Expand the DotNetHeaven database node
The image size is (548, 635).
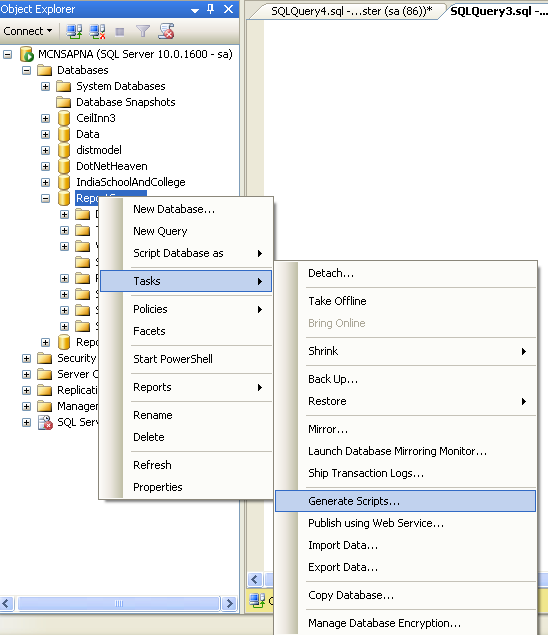(x=45, y=166)
